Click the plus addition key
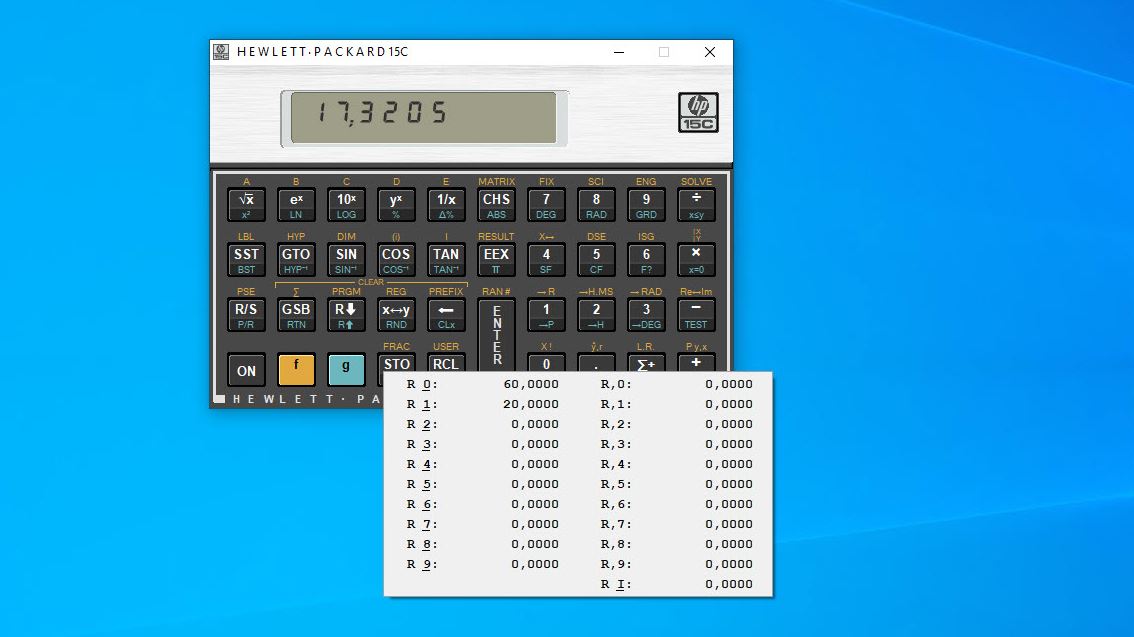This screenshot has width=1134, height=637. 696,363
